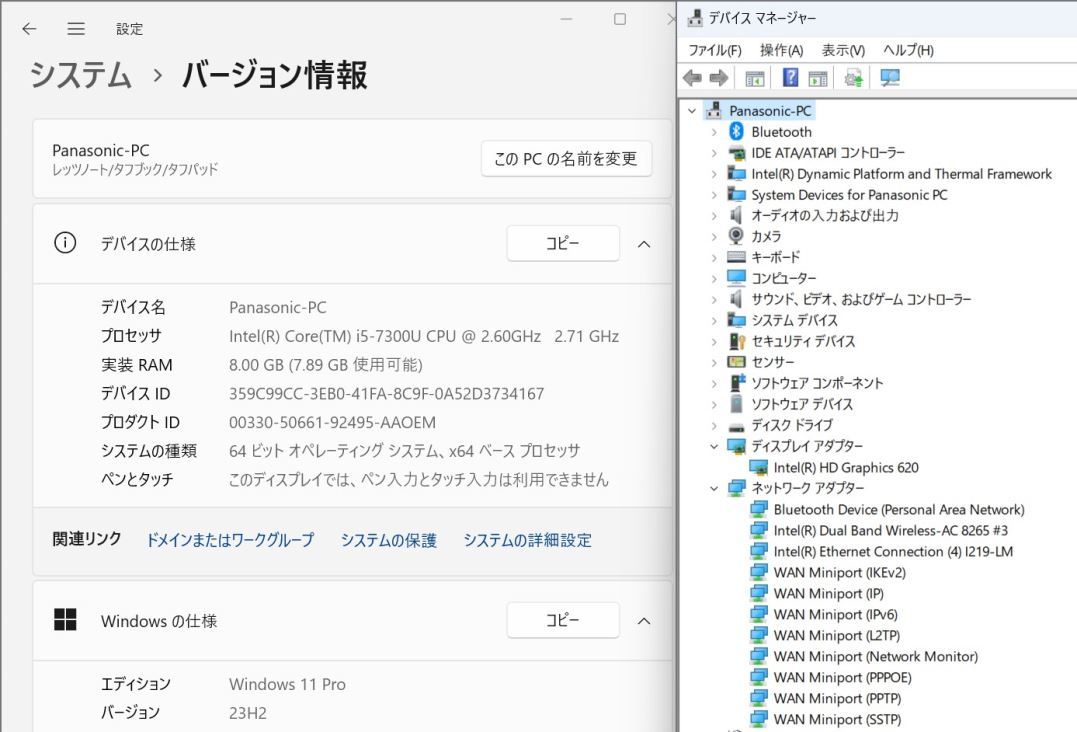
Task: Open the 操作(A) menu
Action: (782, 50)
